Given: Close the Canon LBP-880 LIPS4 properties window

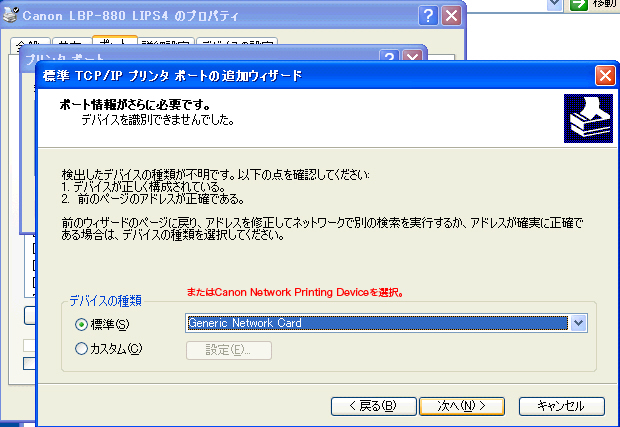Looking at the screenshot, I should pyautogui.click(x=451, y=16).
